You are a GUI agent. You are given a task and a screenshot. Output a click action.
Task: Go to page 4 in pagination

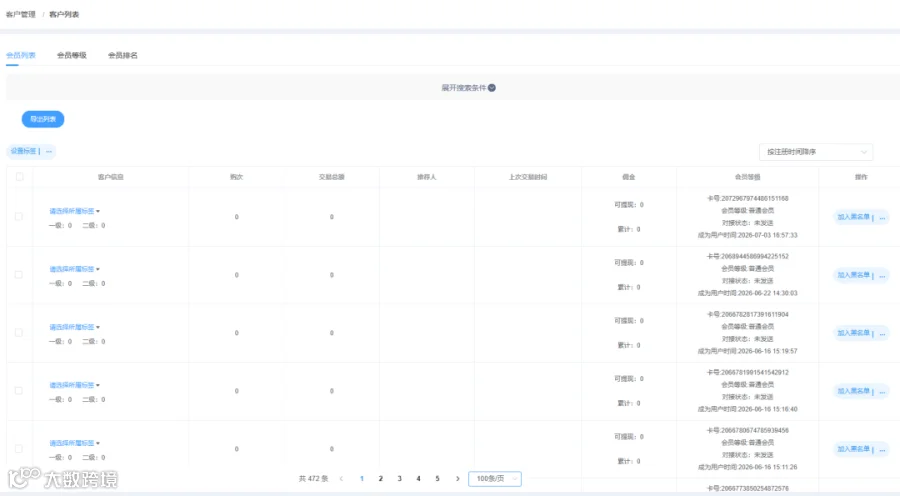[418, 479]
